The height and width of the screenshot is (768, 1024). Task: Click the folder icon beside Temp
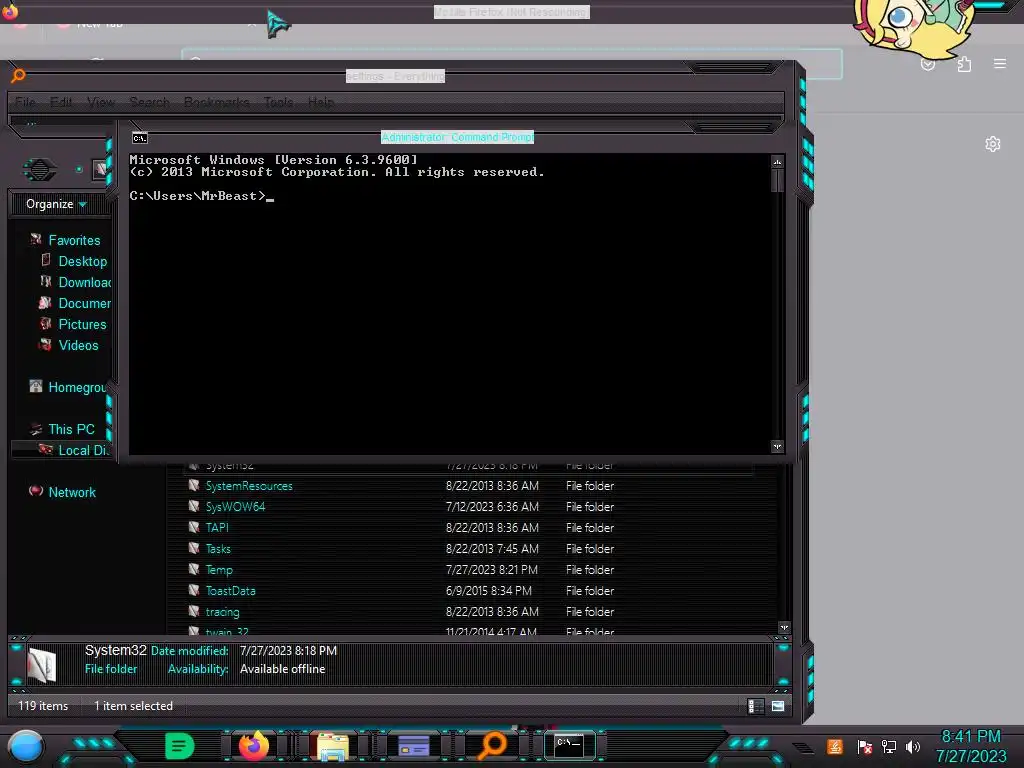click(194, 569)
